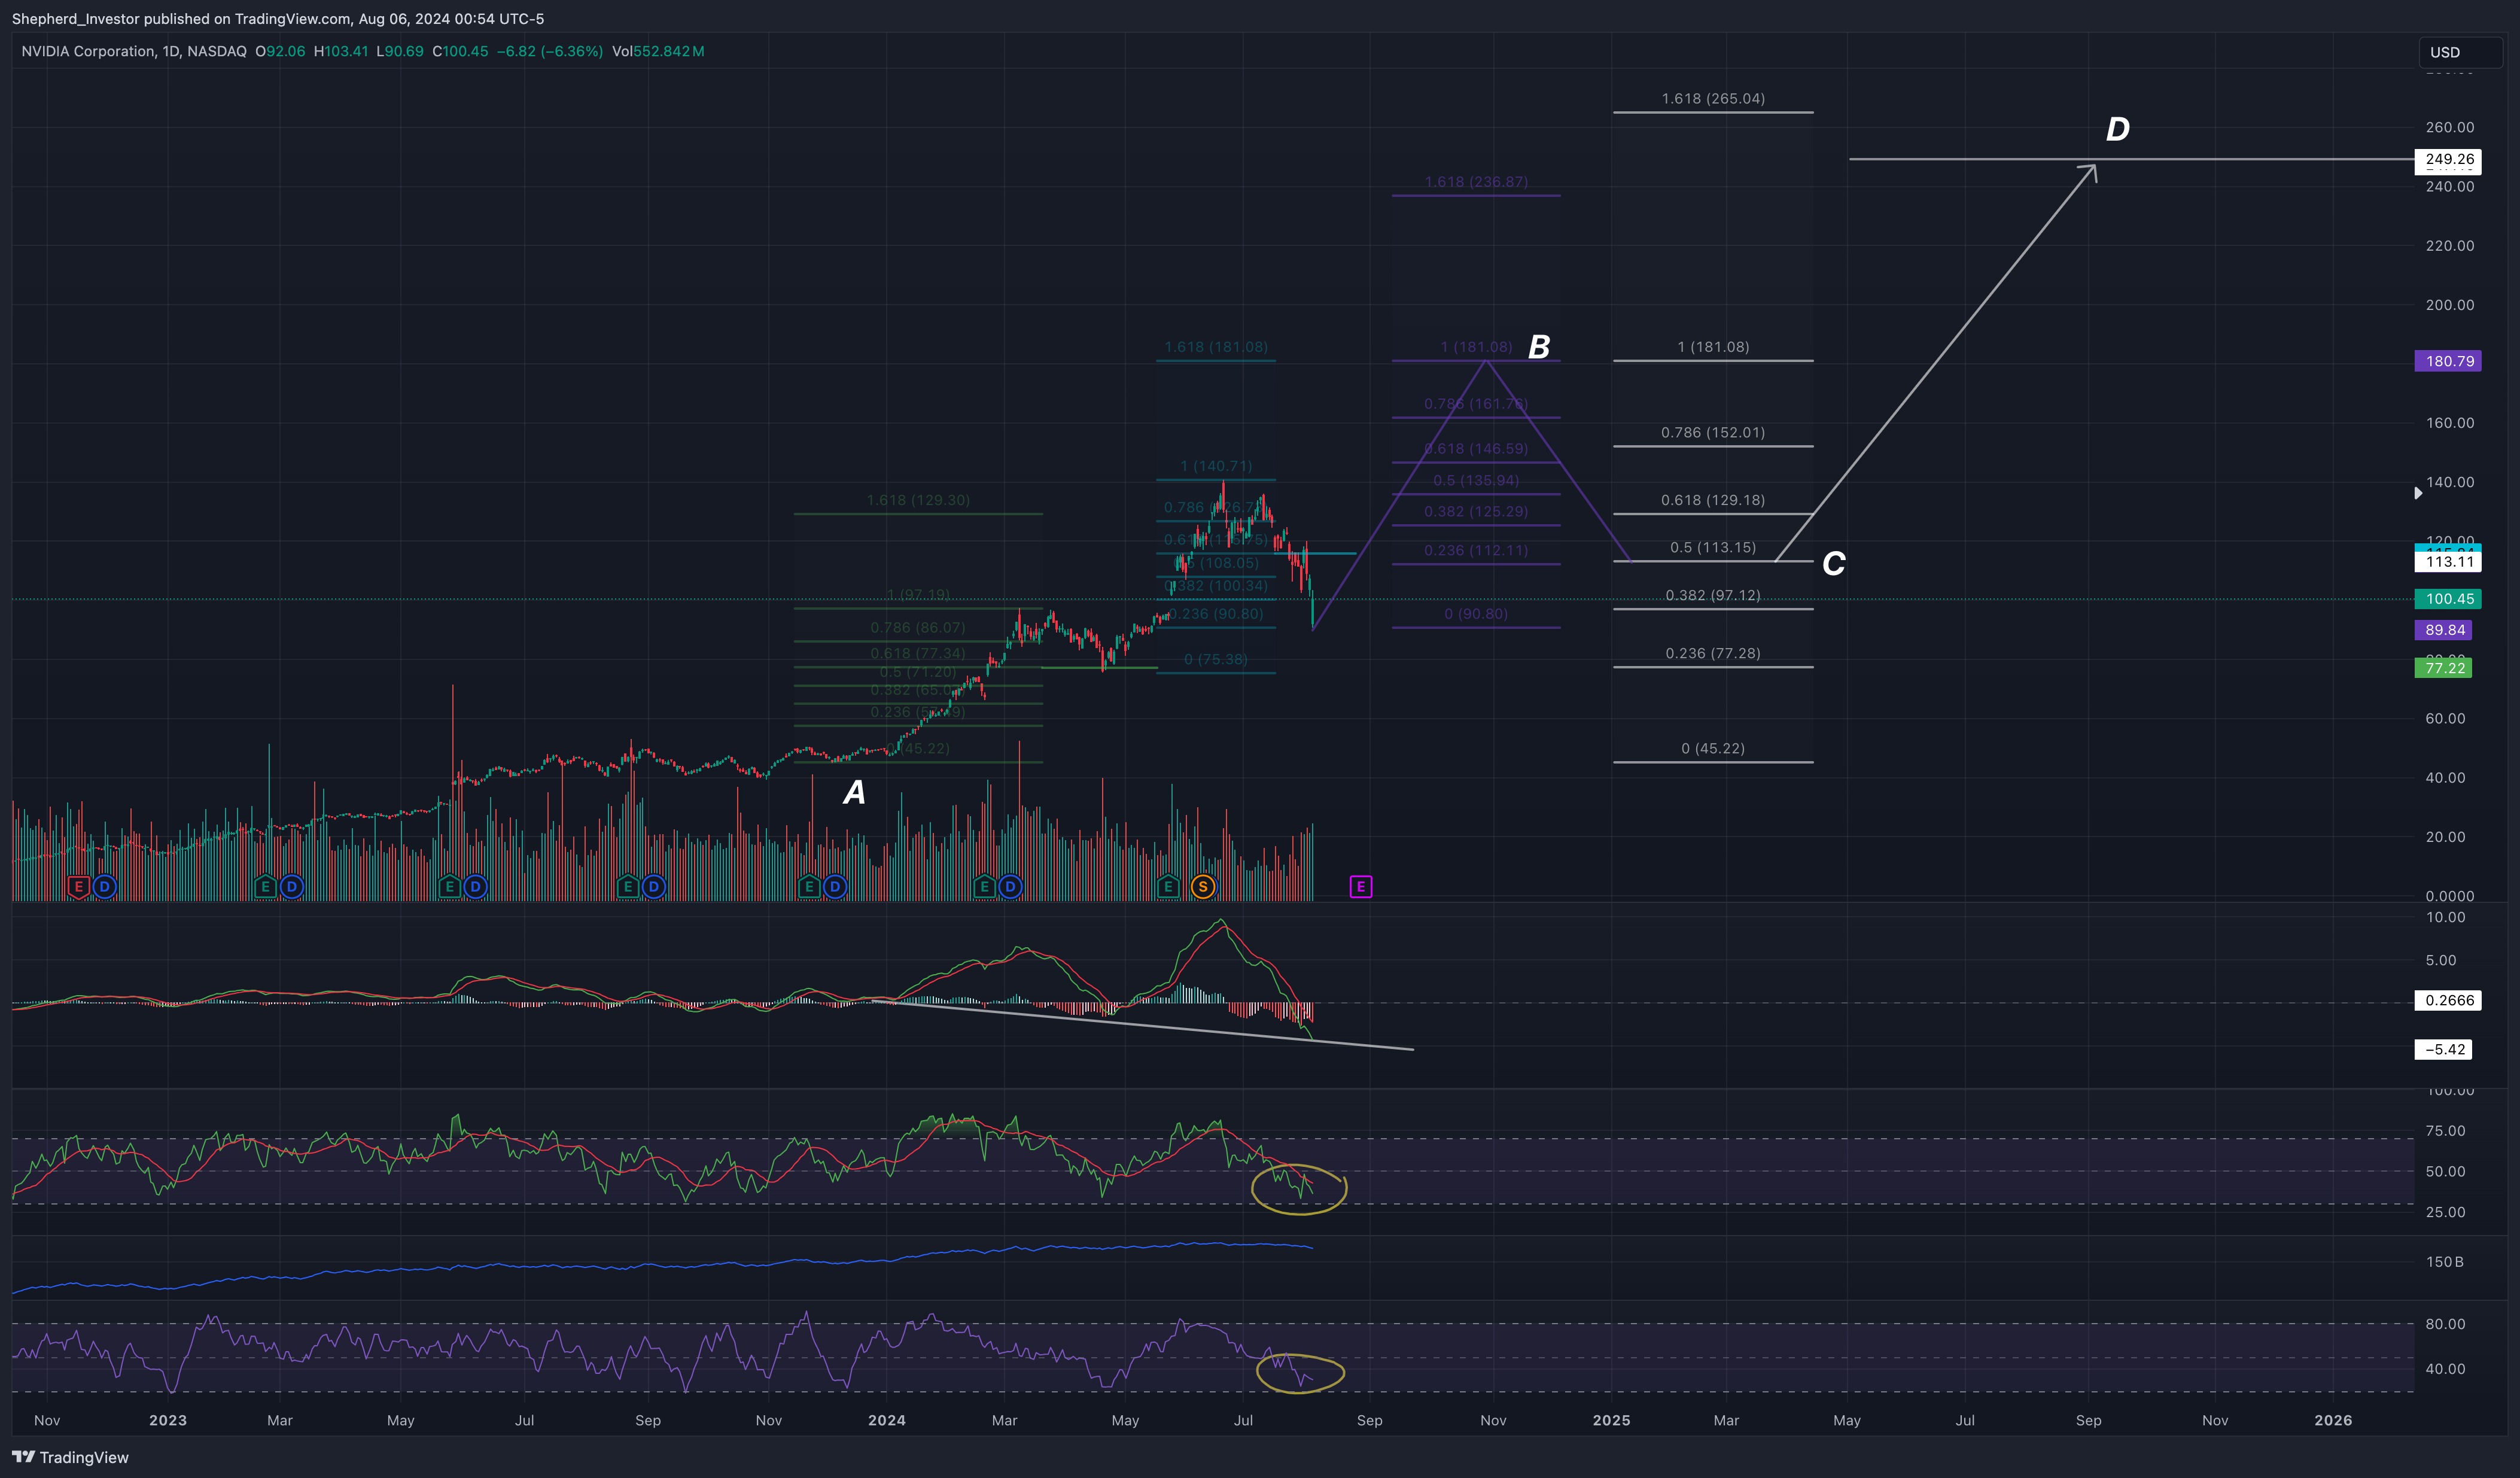Select the 0.236 (77.28) Fibonacci label
The image size is (2520, 1478).
pyautogui.click(x=1713, y=653)
